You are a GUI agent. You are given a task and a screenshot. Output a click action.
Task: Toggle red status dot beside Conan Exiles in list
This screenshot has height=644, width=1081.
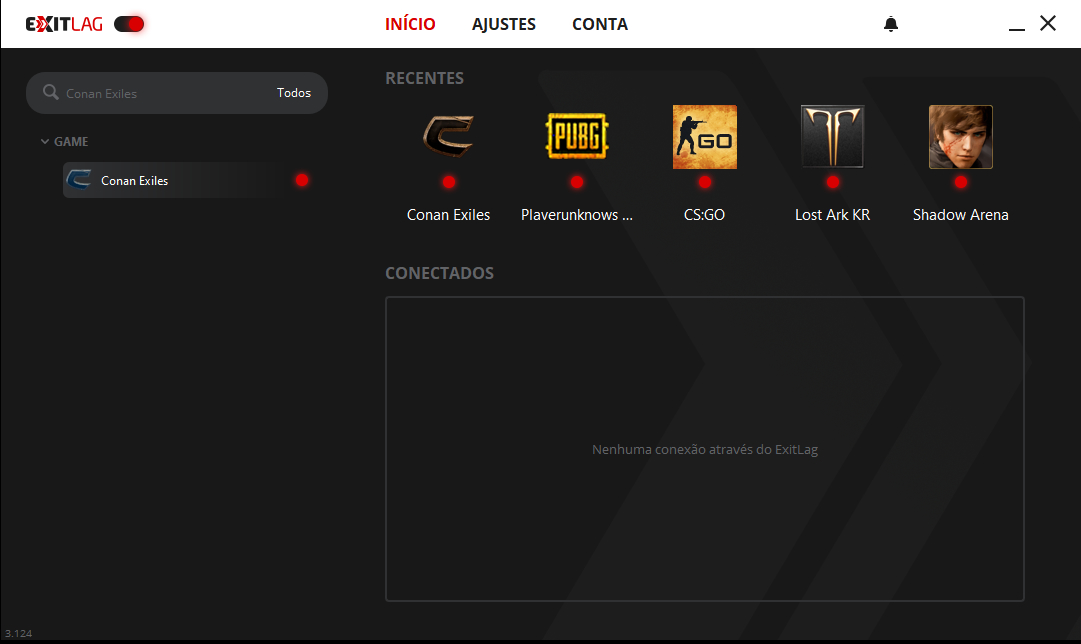(302, 180)
